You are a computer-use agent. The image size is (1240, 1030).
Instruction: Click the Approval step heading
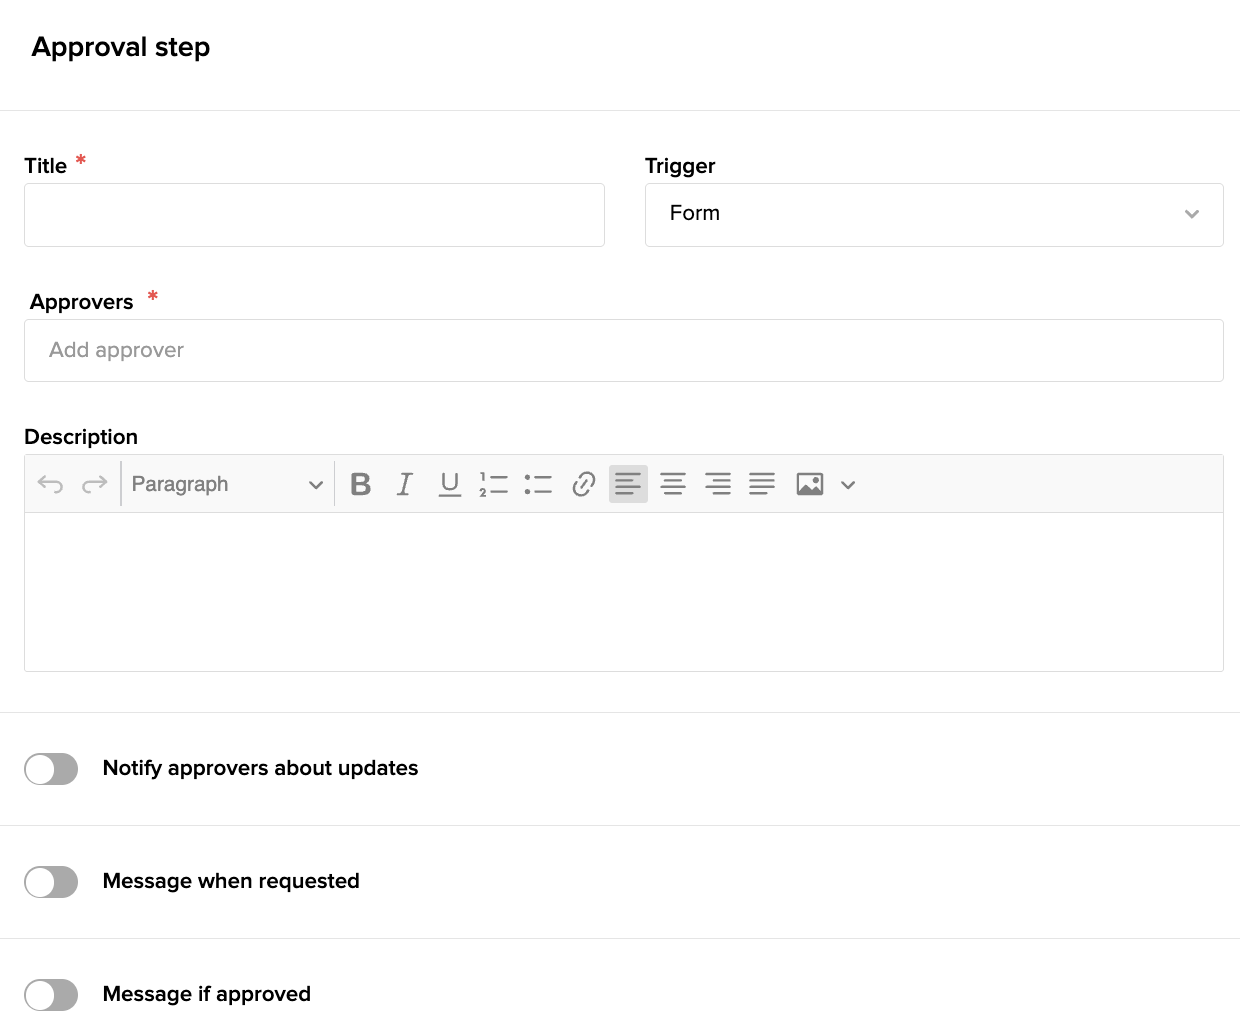tap(121, 47)
